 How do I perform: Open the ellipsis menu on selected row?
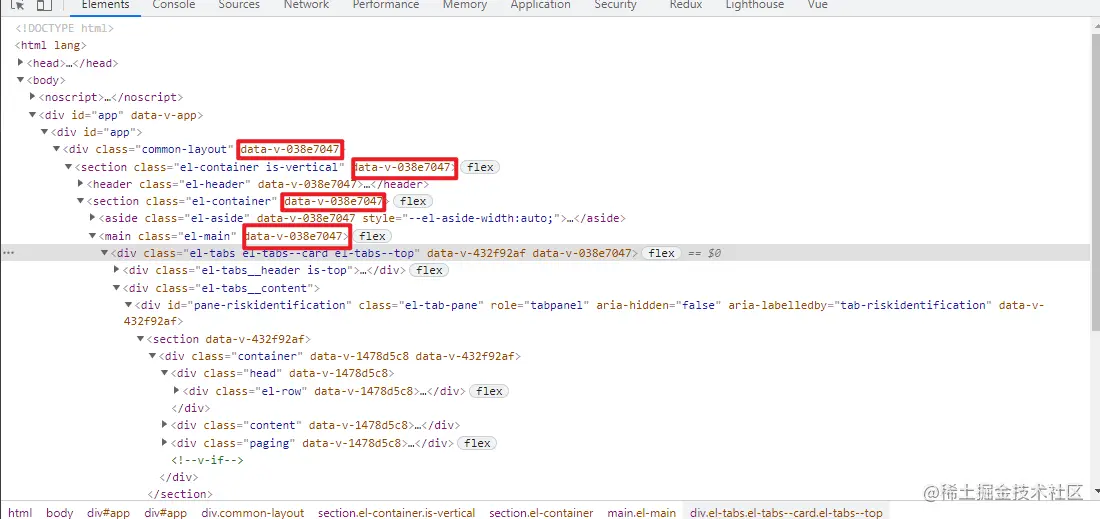click(8, 253)
